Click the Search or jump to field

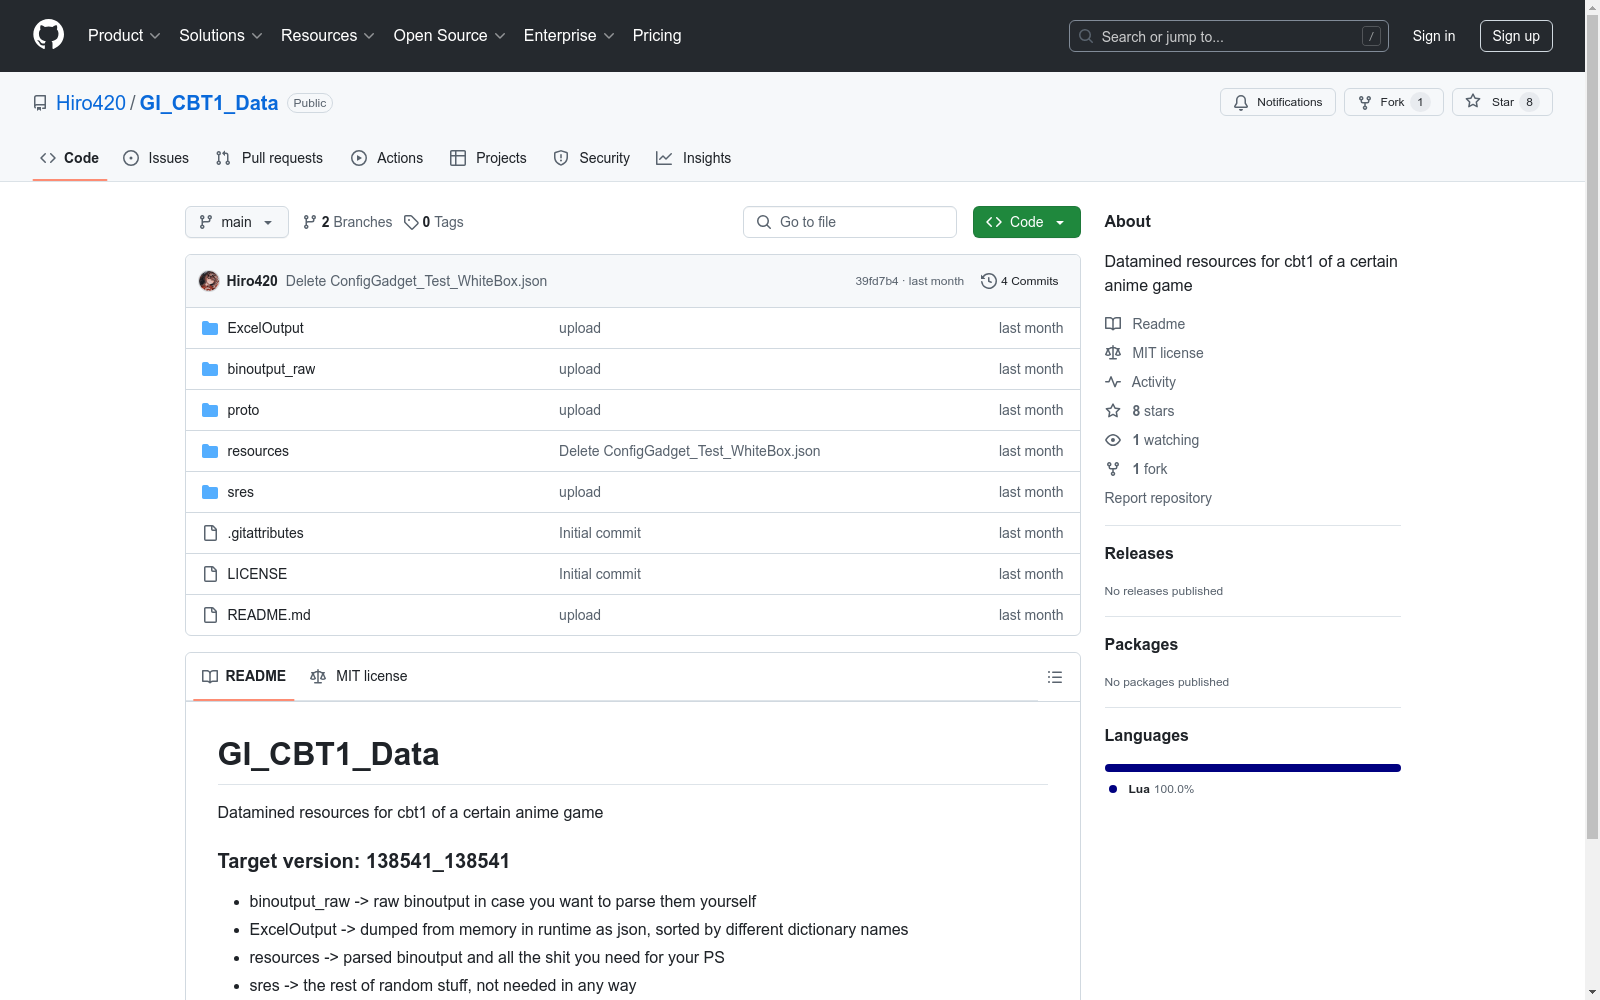point(1229,36)
